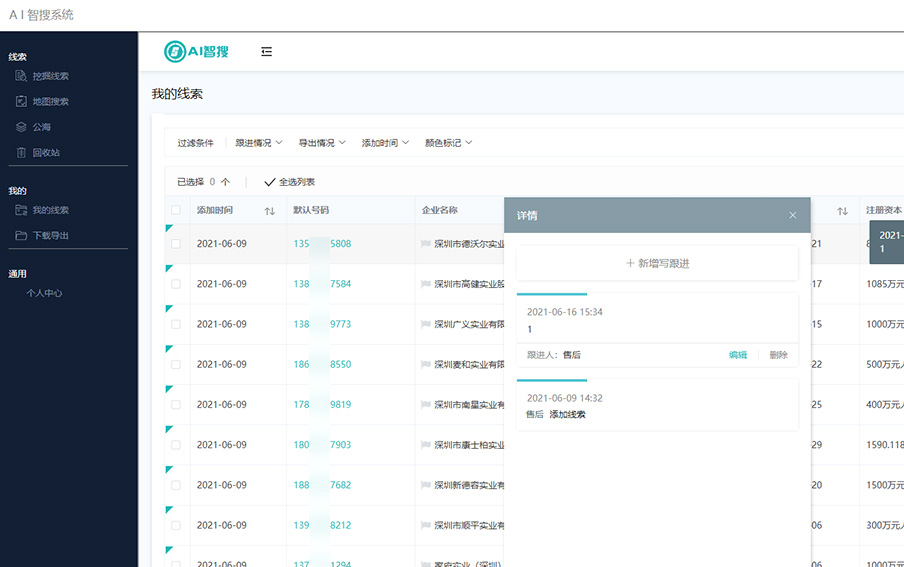Open 个人中心 menu item
The image size is (904, 567).
tap(44, 293)
